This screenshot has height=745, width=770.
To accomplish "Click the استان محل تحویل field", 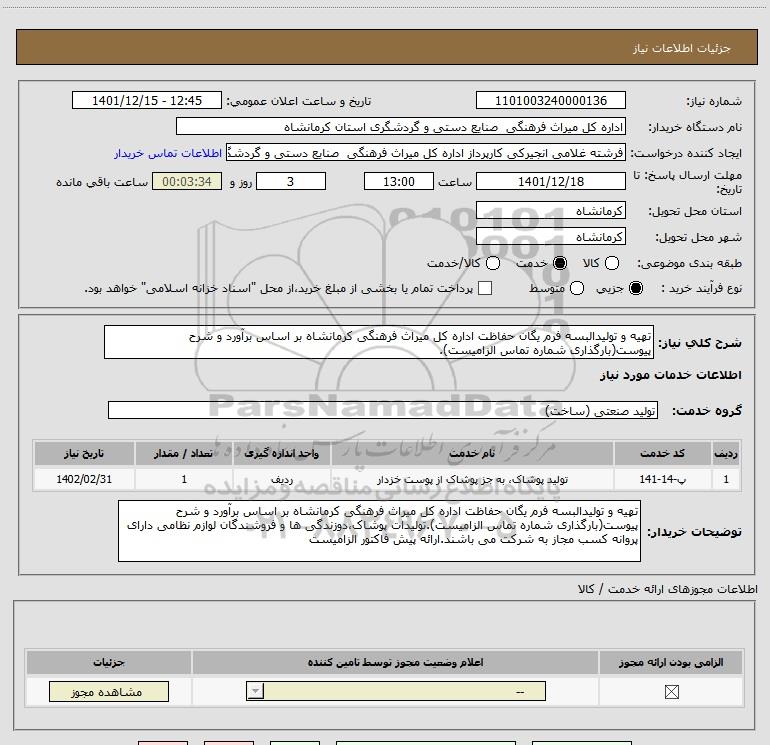I will pyautogui.click(x=550, y=211).
